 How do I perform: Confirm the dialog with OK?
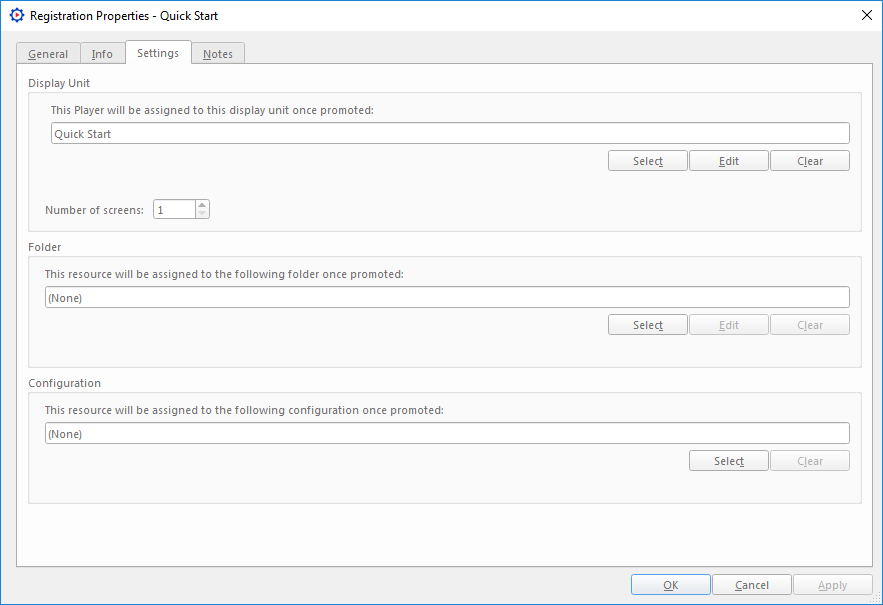tap(671, 585)
